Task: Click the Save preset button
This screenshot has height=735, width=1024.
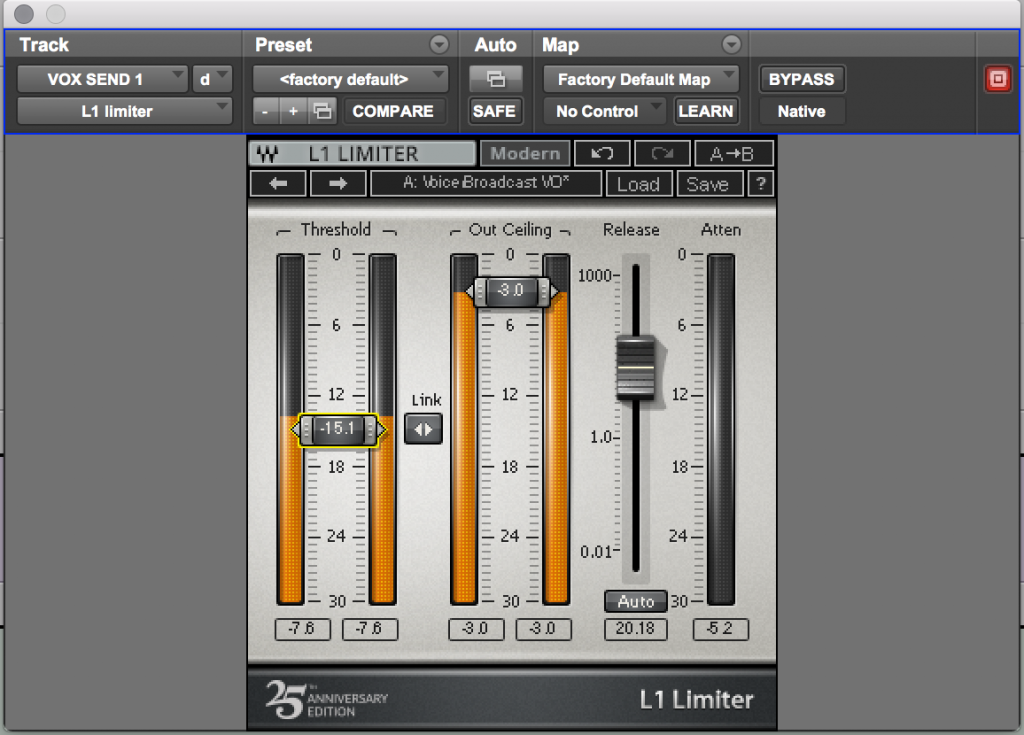Action: click(708, 184)
